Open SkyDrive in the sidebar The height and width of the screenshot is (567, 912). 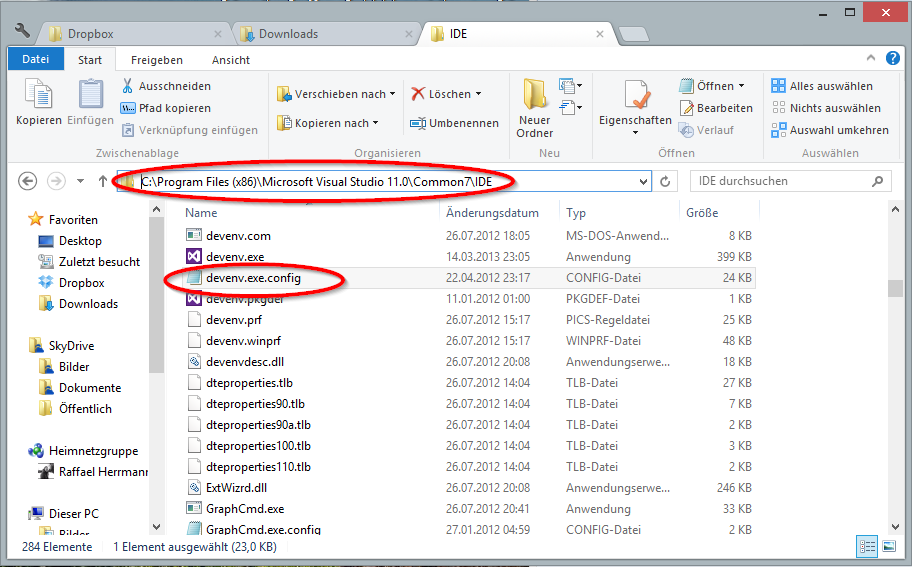tap(71, 345)
